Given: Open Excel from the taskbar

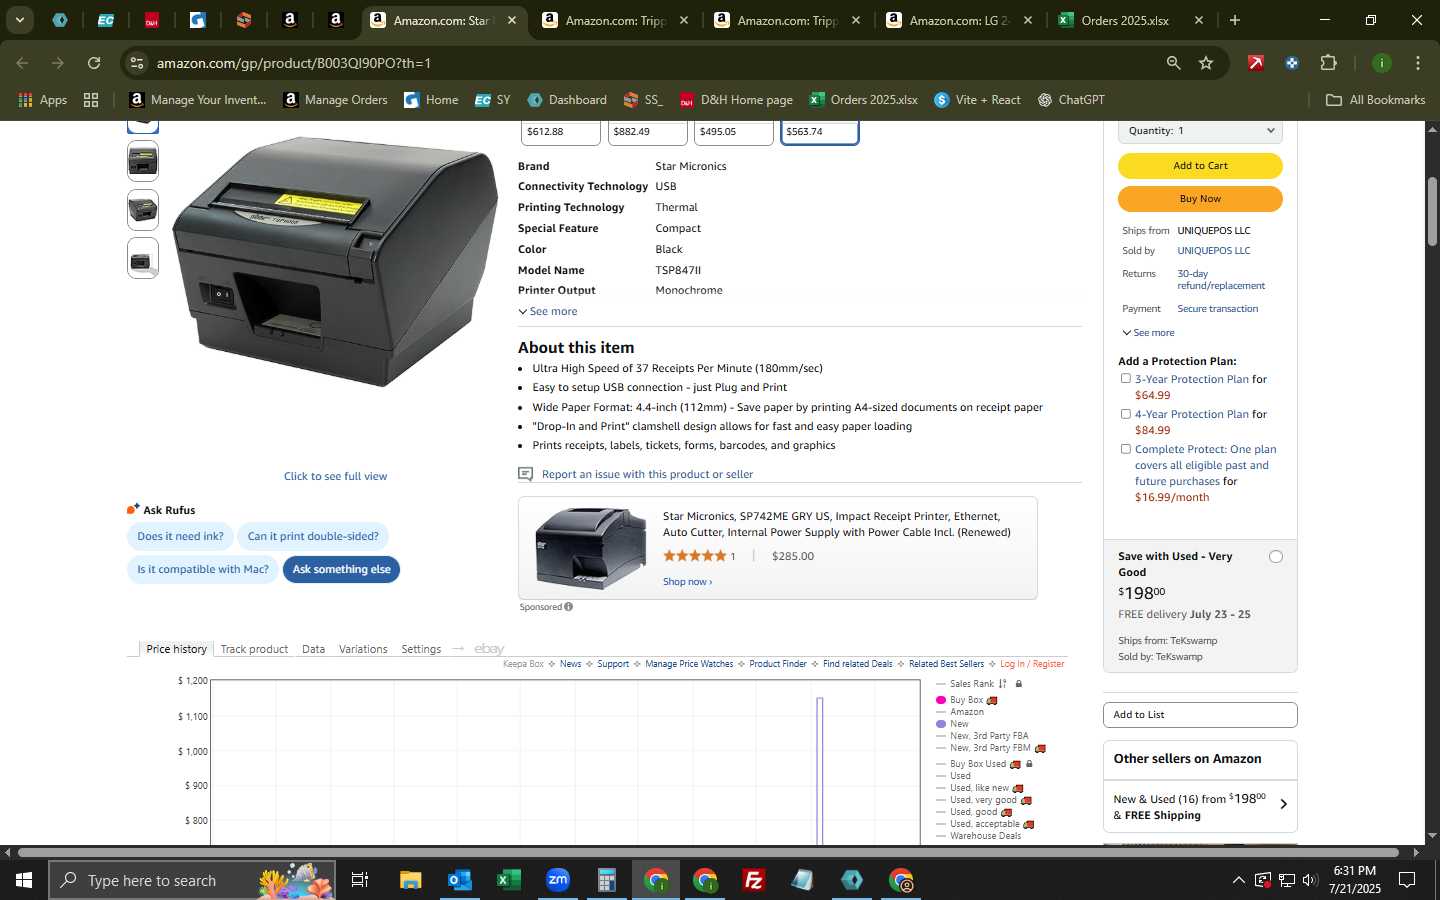Looking at the screenshot, I should tap(508, 880).
